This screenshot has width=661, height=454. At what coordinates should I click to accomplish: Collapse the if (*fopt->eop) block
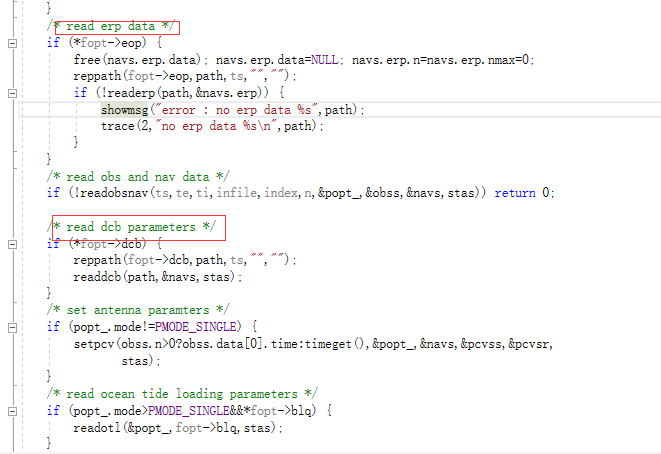[x=13, y=43]
